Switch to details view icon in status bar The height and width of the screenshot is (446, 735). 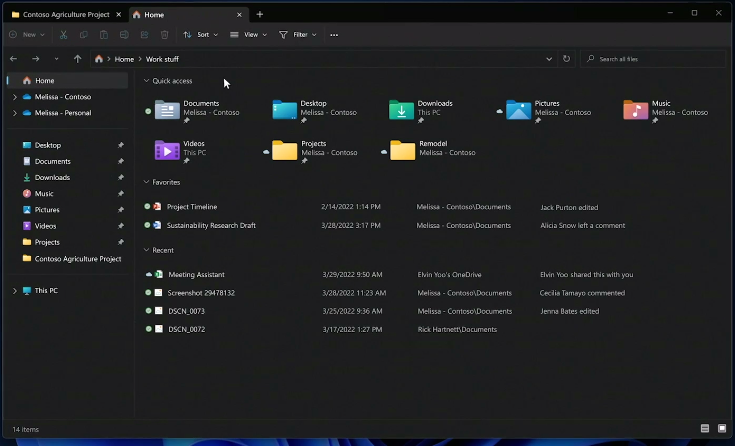[705, 428]
